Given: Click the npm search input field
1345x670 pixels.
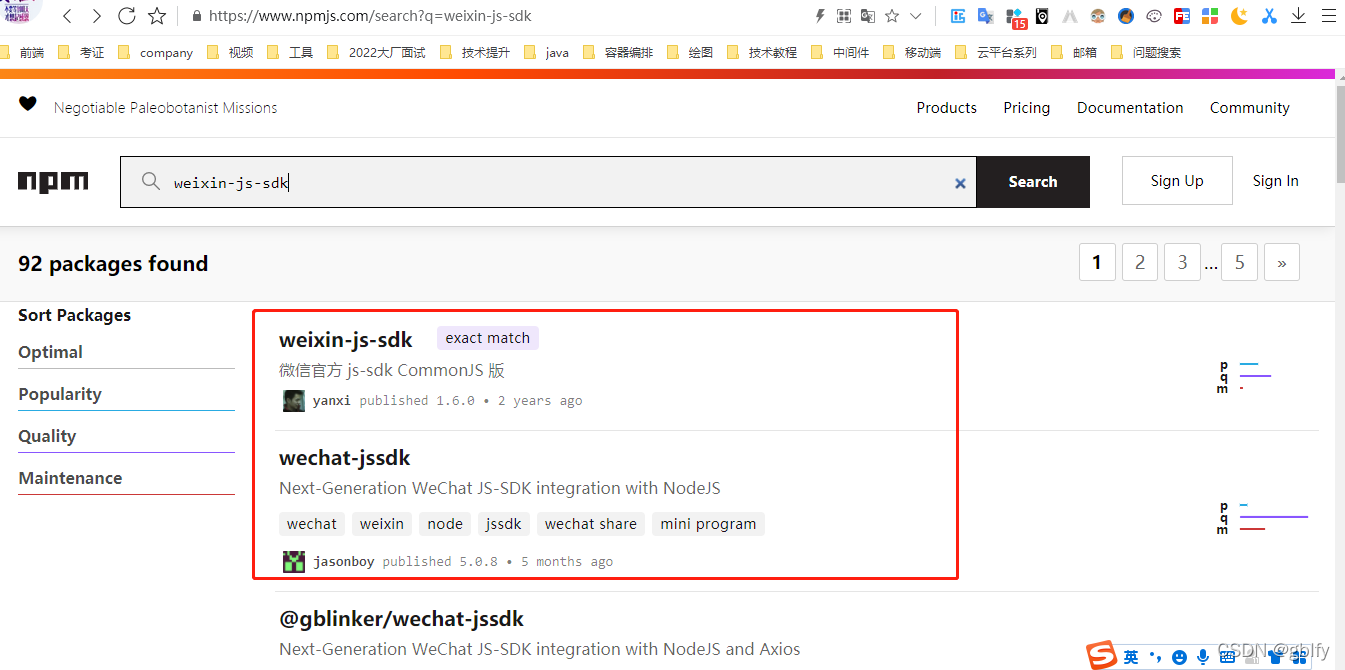Looking at the screenshot, I should pos(548,182).
